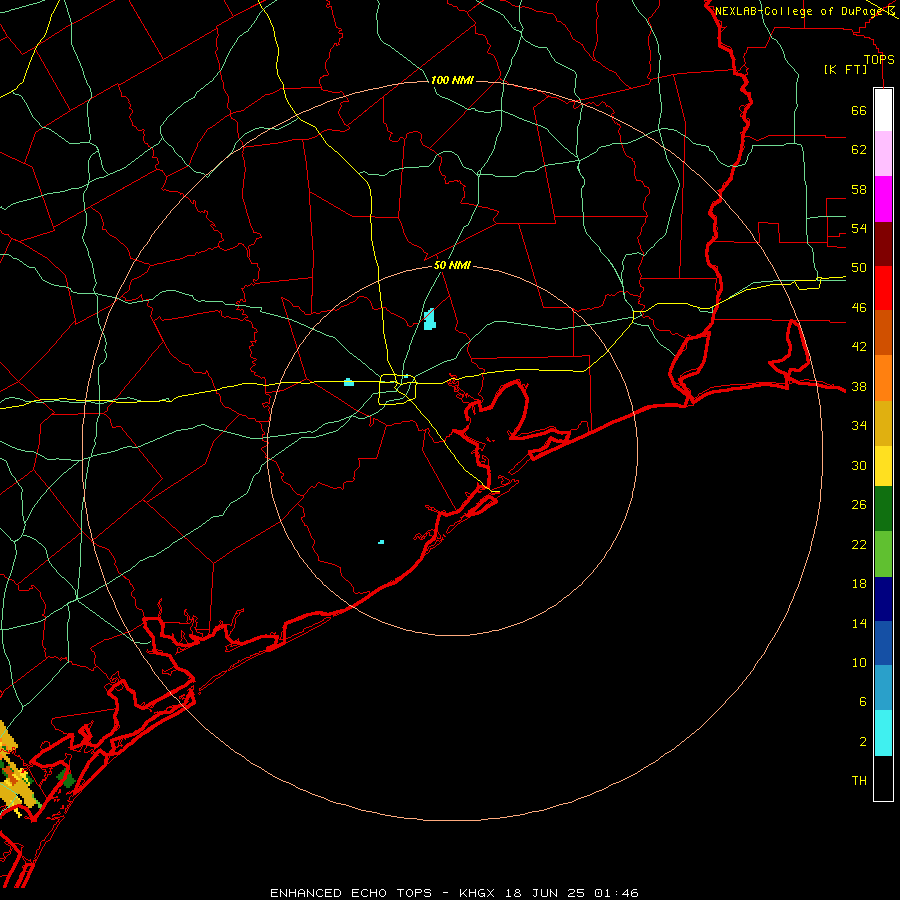Click the '14' legend value
This screenshot has height=900, width=900.
[x=859, y=623]
